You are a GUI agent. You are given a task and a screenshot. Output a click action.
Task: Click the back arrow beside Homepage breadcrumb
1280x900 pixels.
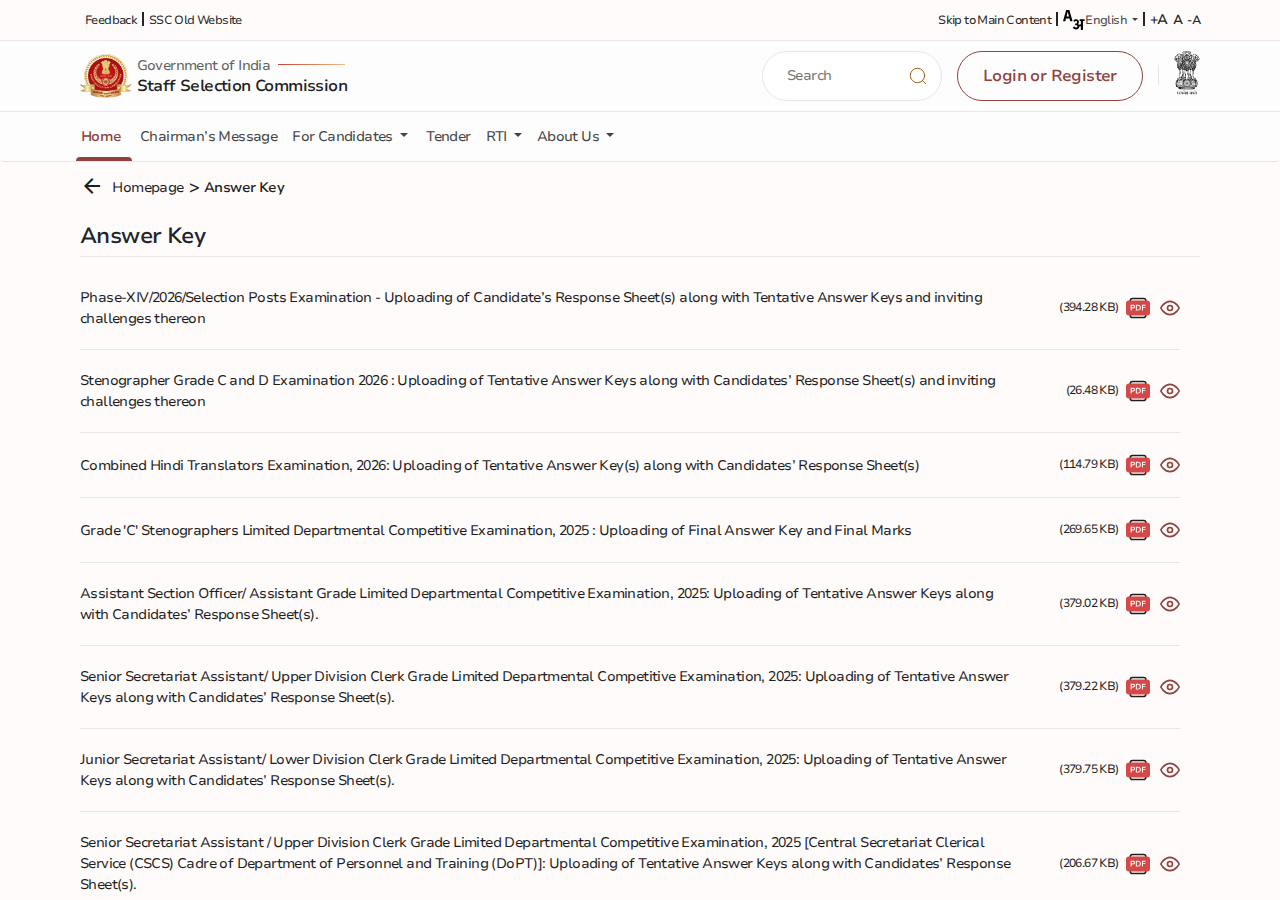point(92,187)
